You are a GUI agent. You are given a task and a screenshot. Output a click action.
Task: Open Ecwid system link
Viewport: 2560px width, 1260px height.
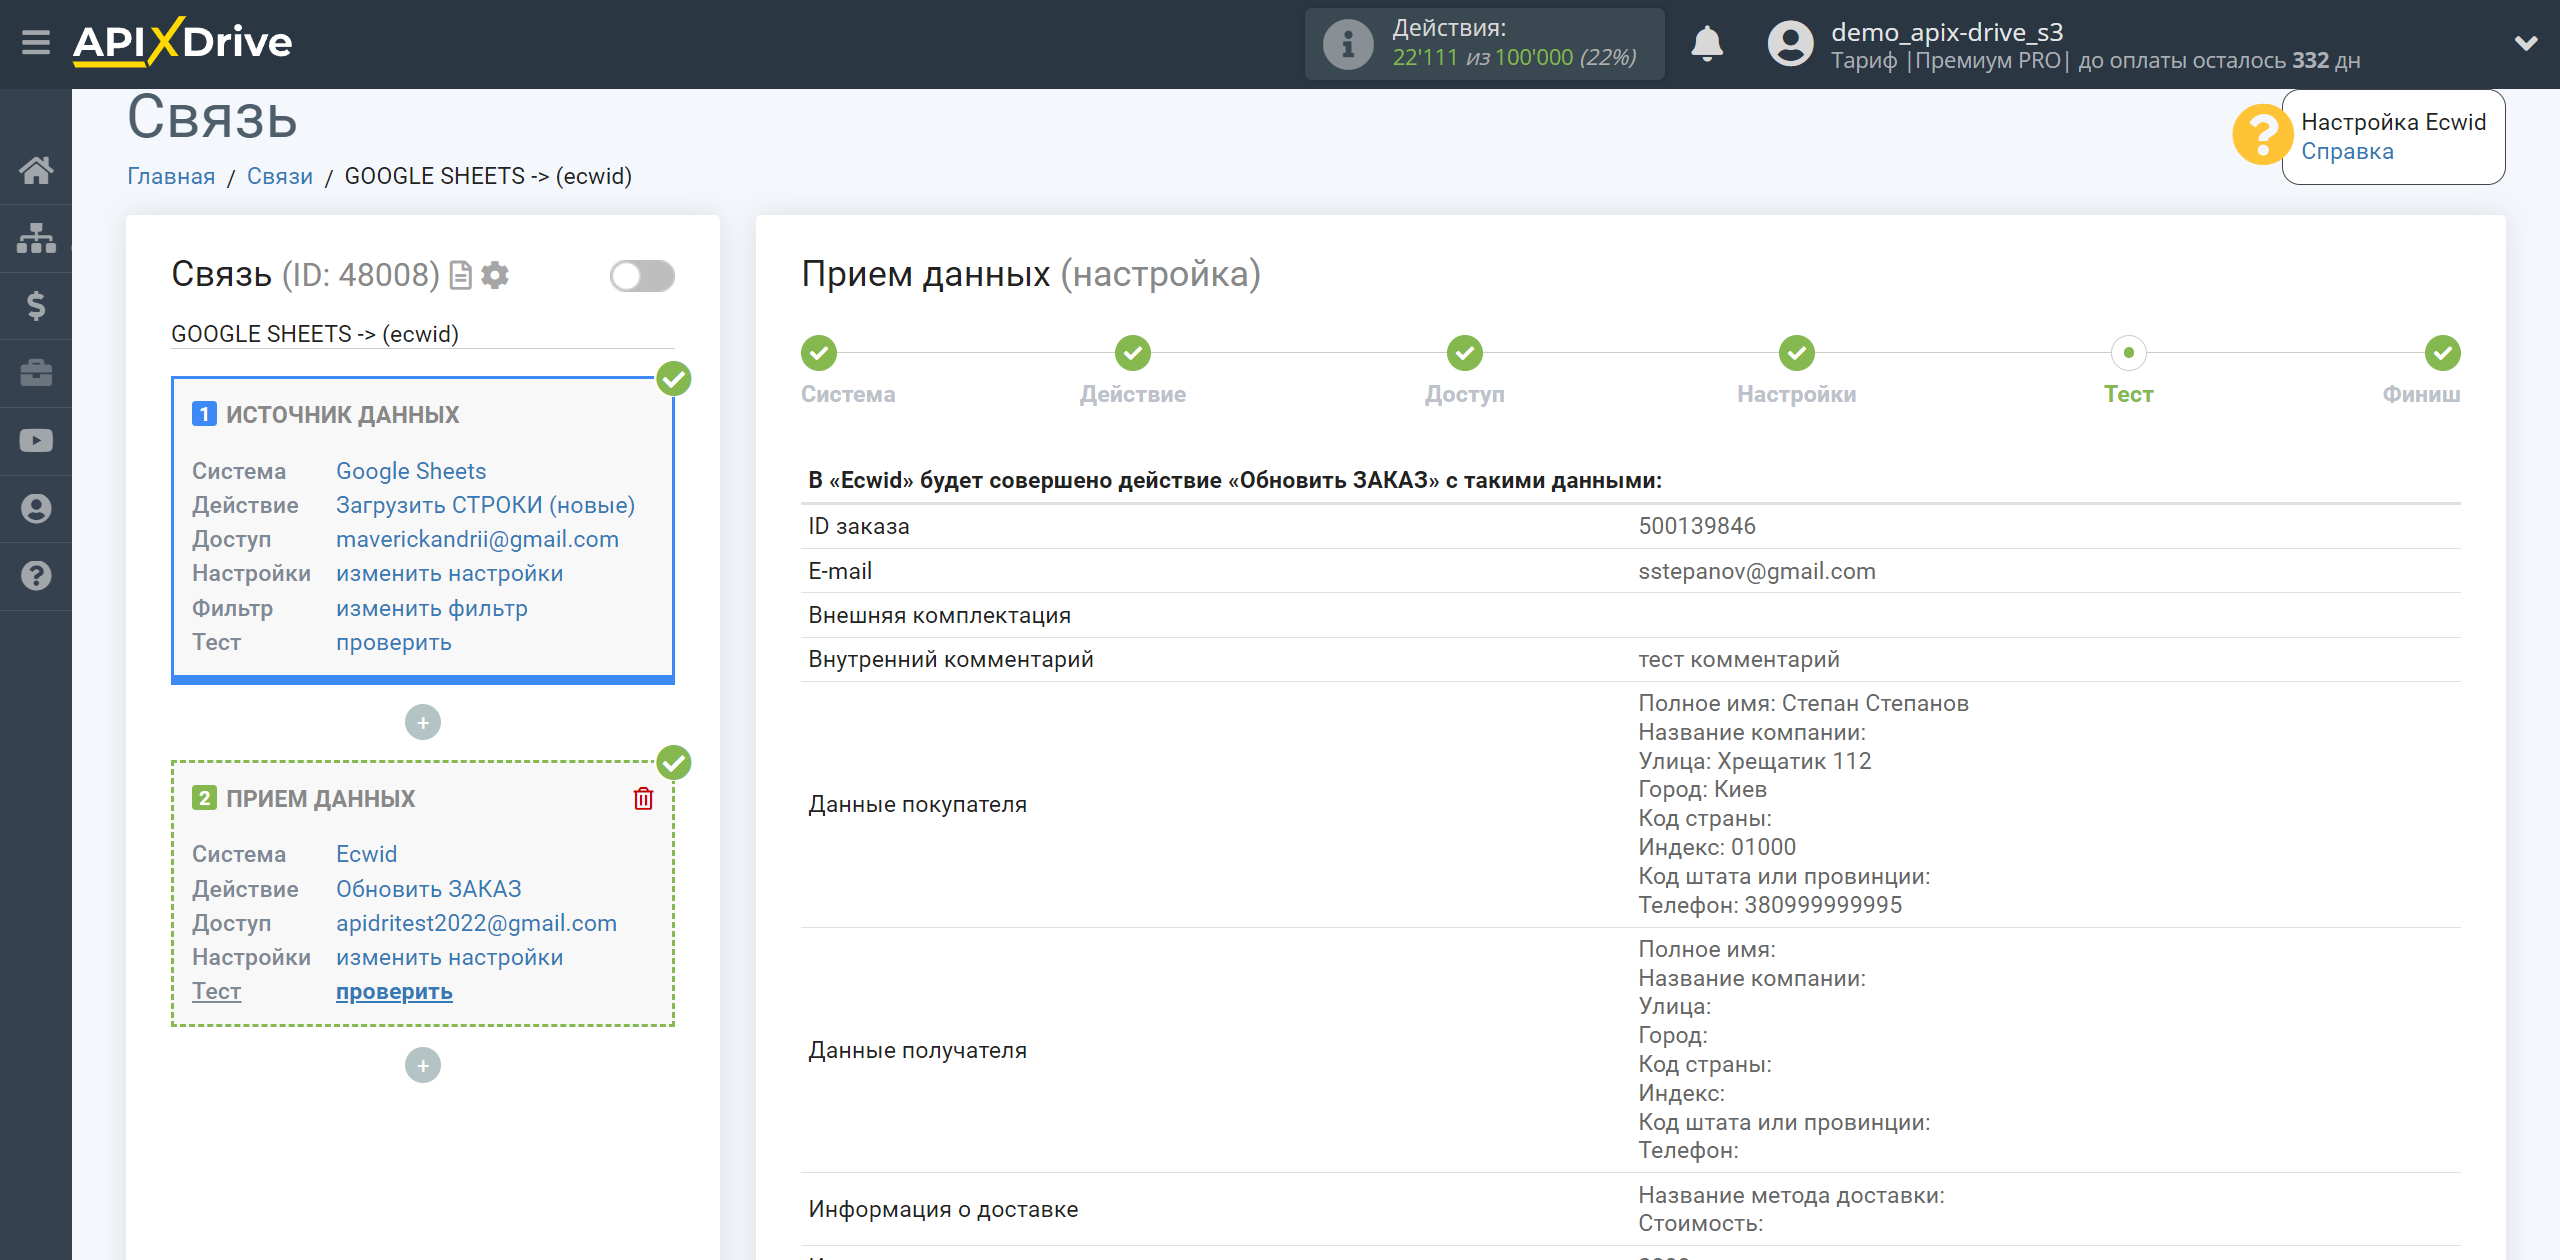366,854
